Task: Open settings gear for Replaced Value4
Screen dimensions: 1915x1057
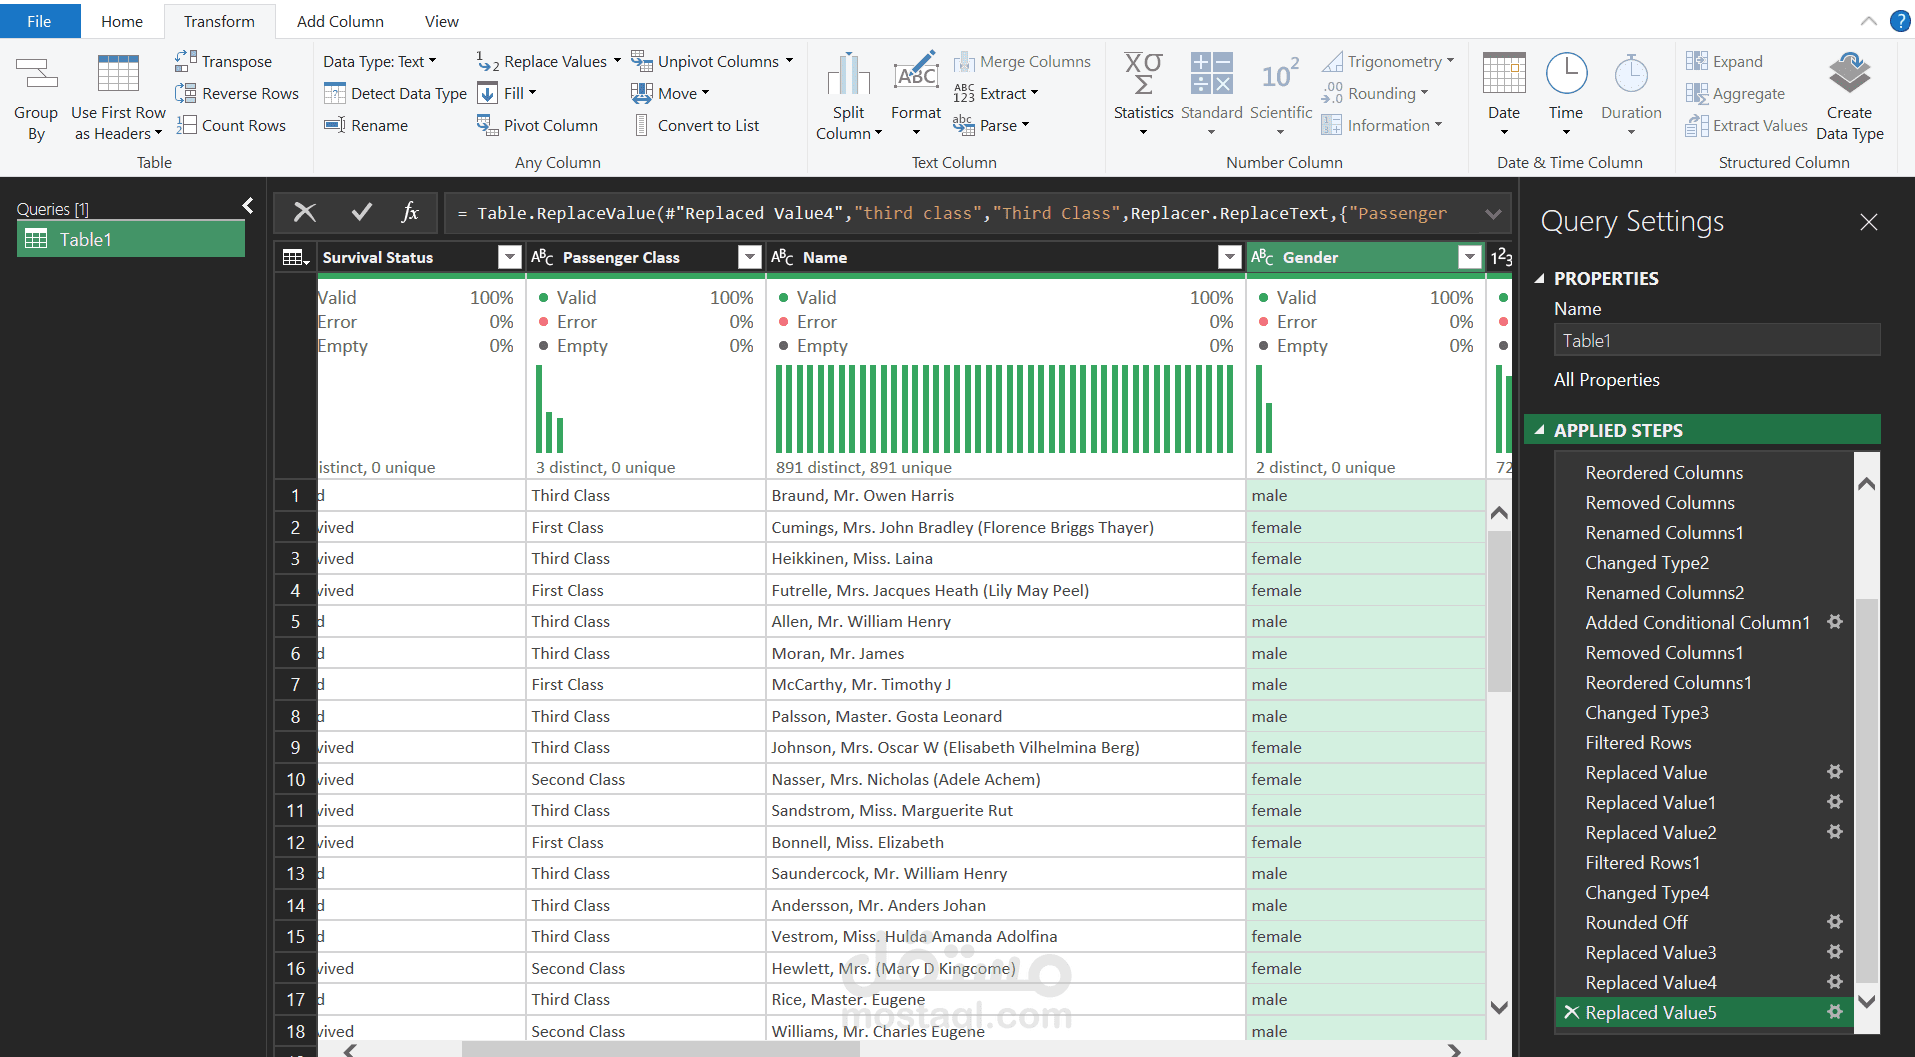Action: point(1835,982)
